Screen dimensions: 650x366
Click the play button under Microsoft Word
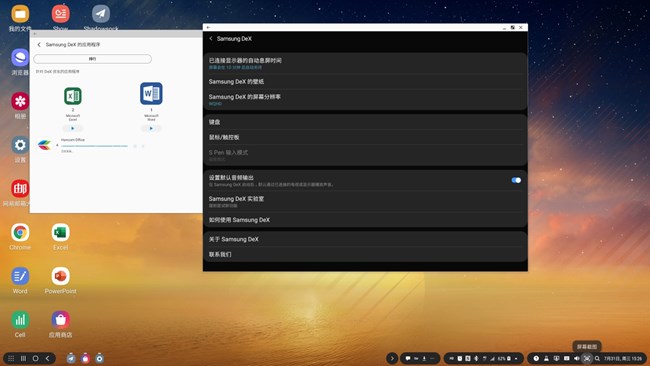pyautogui.click(x=151, y=128)
